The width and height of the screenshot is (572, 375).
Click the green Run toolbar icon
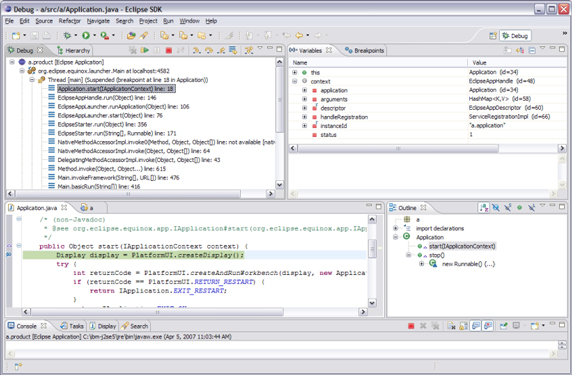[86, 35]
